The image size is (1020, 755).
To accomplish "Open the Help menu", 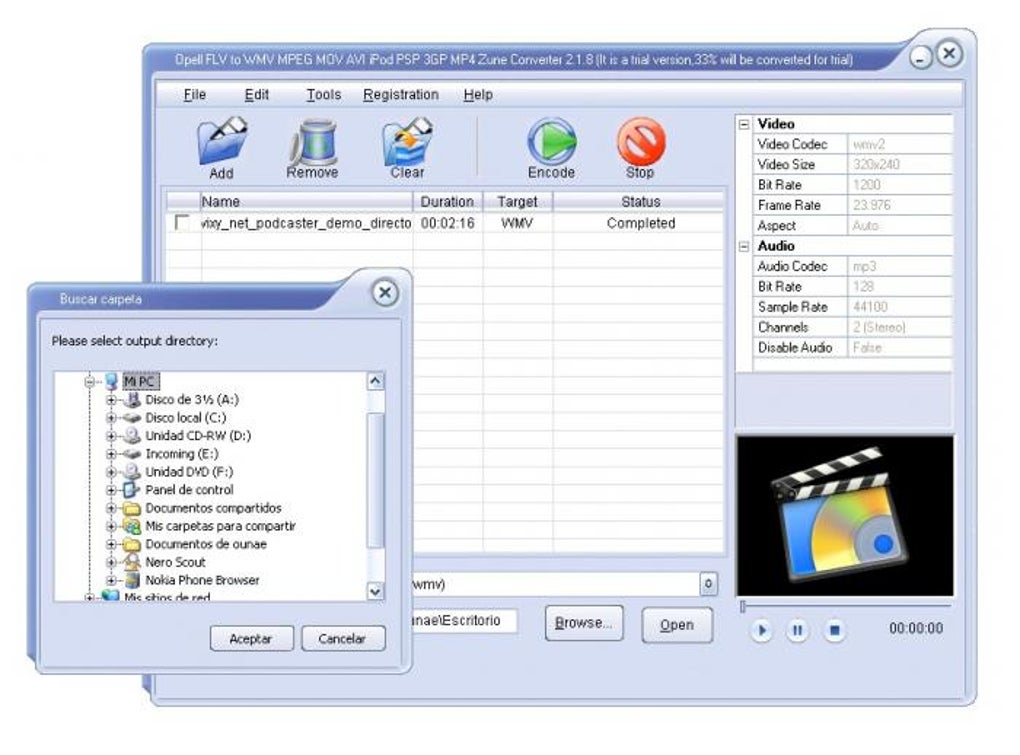I will pyautogui.click(x=478, y=95).
